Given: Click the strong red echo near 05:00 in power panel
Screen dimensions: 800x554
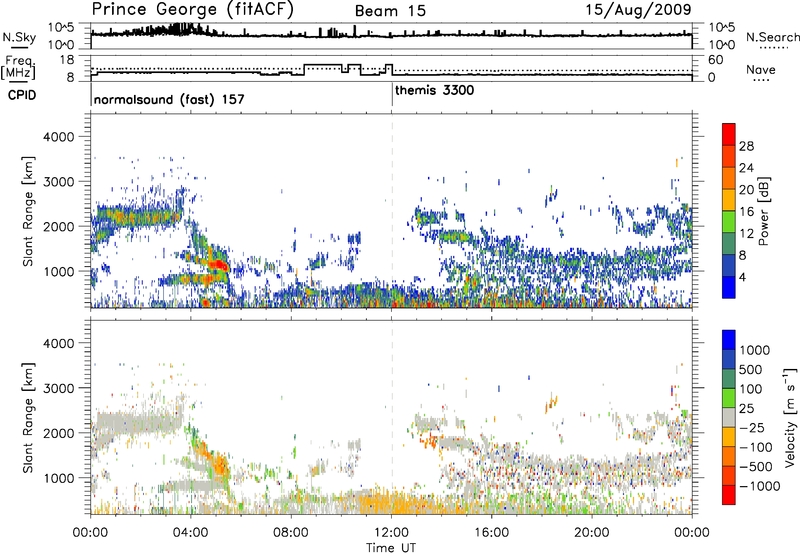Looking at the screenshot, I should (x=219, y=265).
